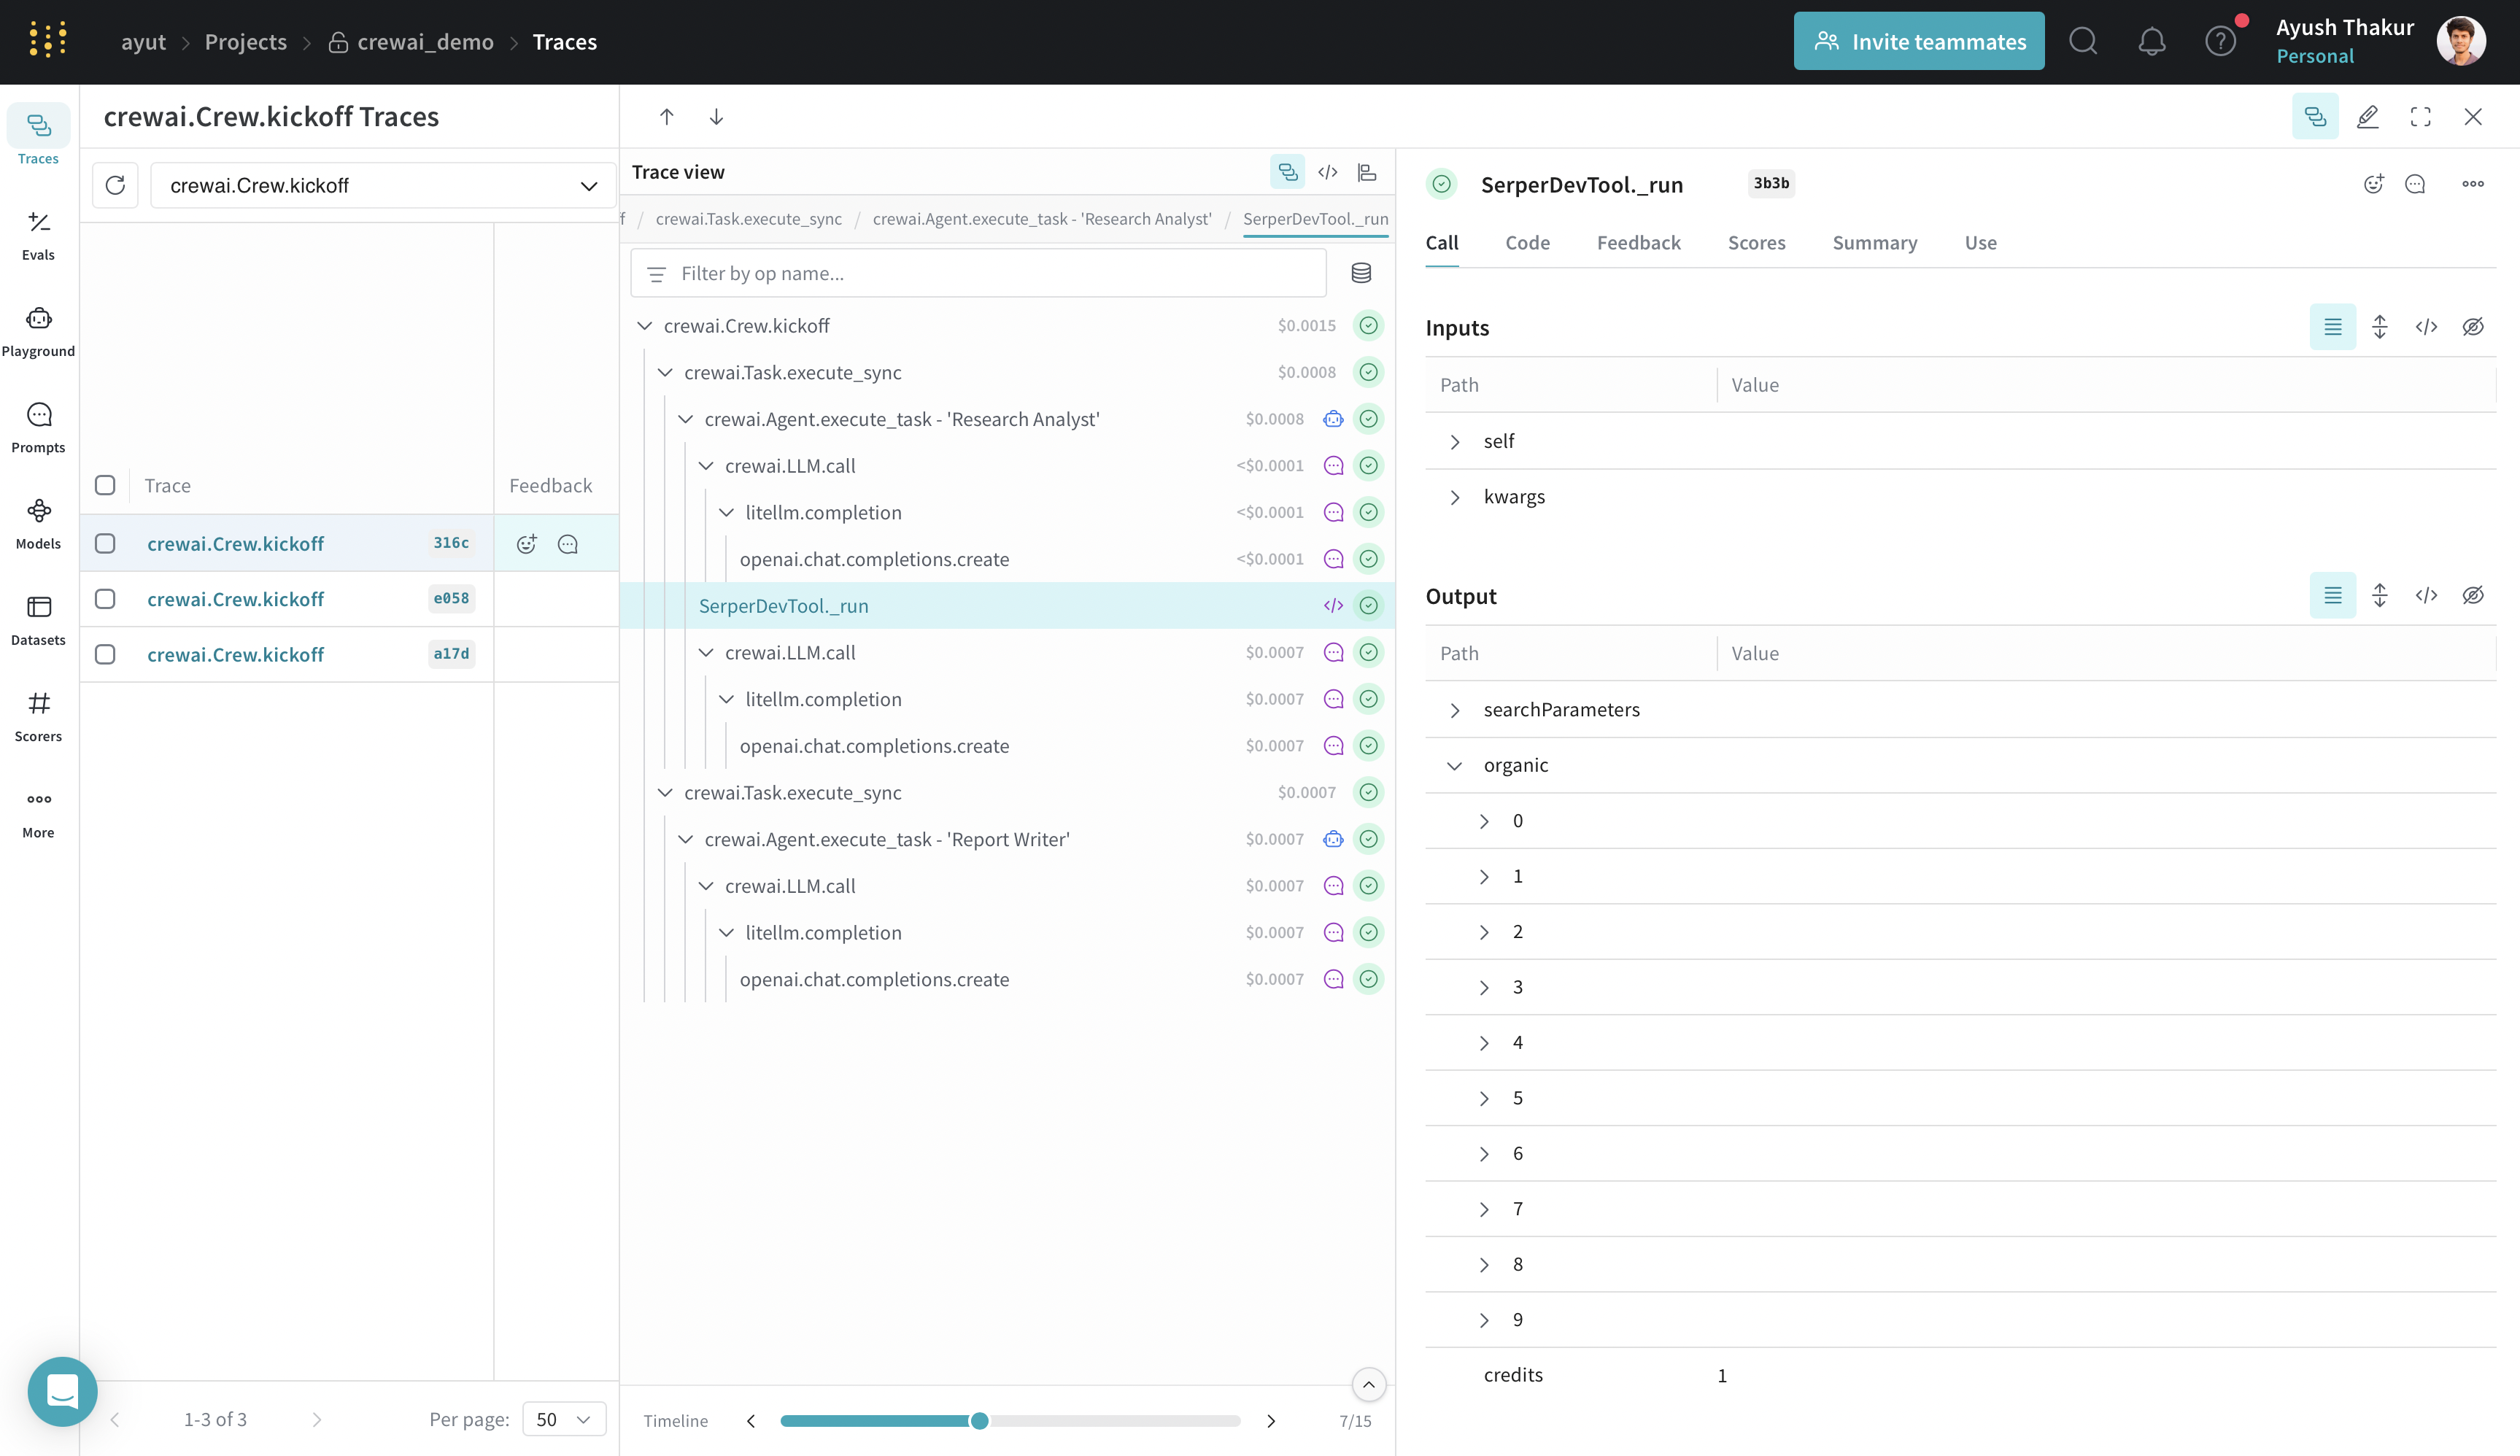Collapse the organic output node
Viewport: 2520px width, 1456px height.
coord(1455,765)
